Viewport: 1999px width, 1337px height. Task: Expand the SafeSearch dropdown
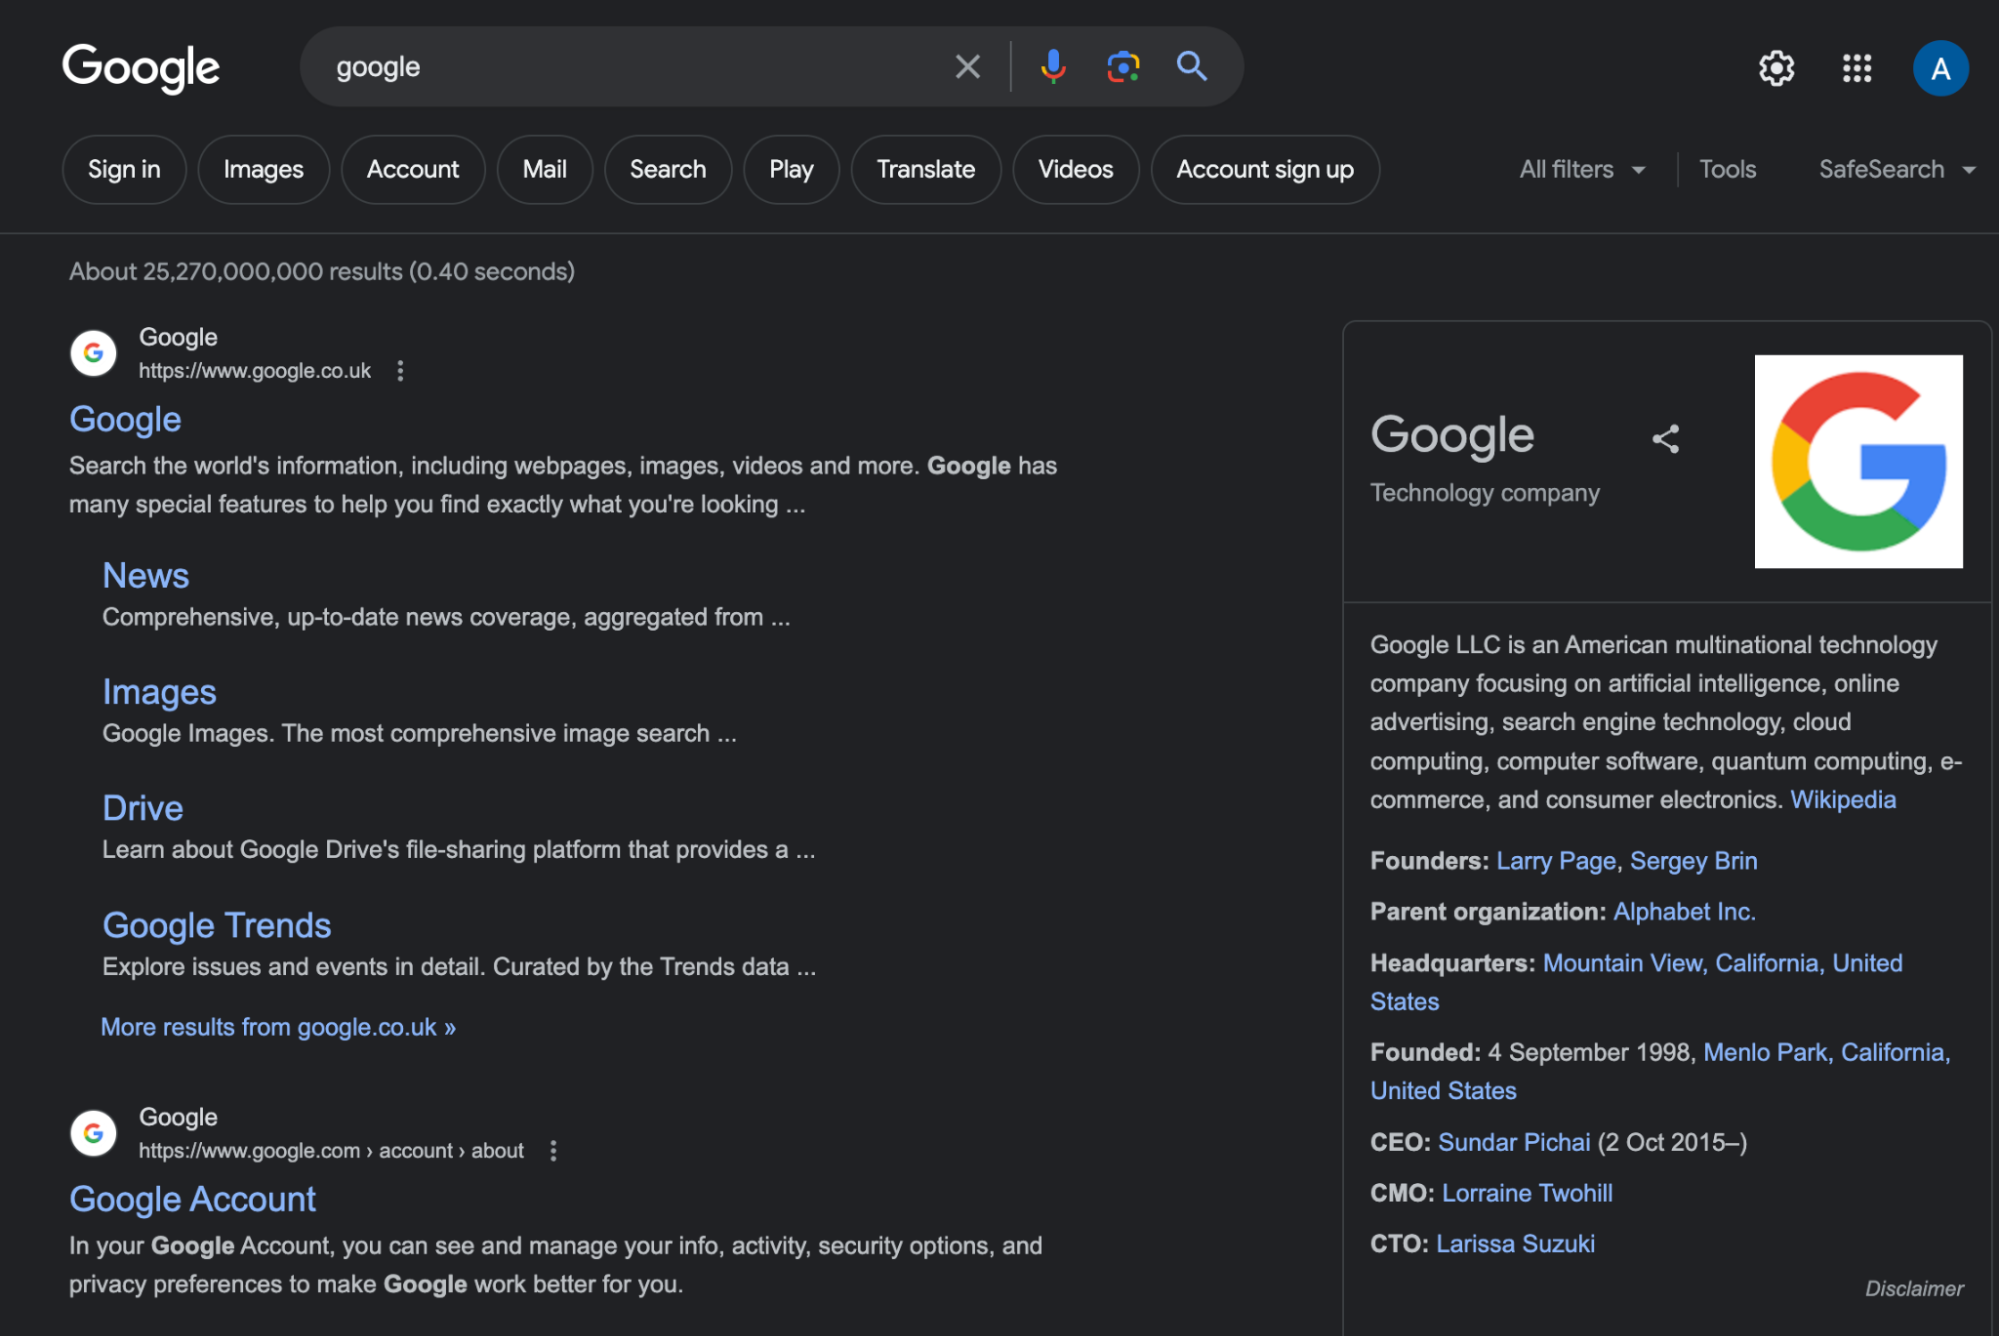[1897, 170]
